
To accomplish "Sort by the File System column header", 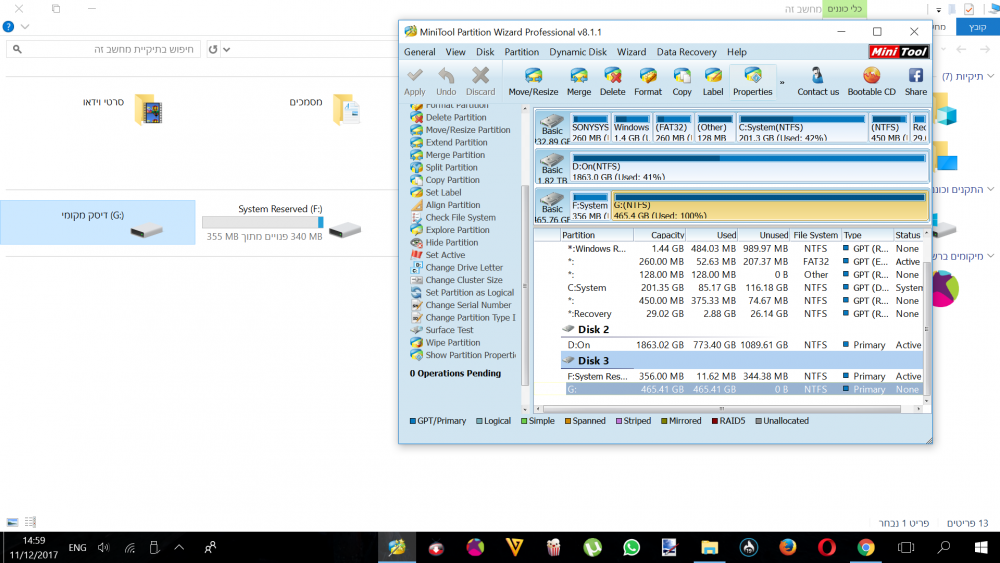I will (x=816, y=235).
